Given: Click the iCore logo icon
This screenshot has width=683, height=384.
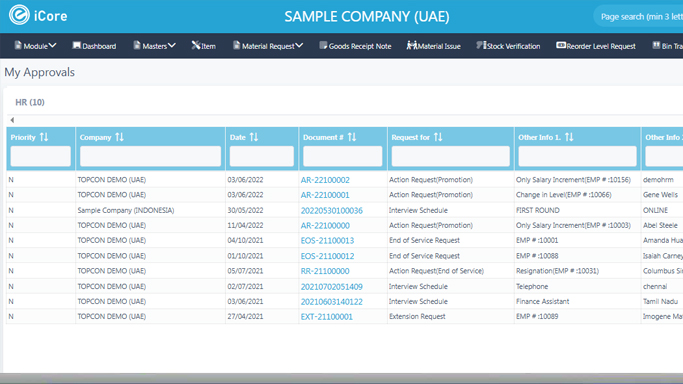Looking at the screenshot, I should tap(19, 15).
